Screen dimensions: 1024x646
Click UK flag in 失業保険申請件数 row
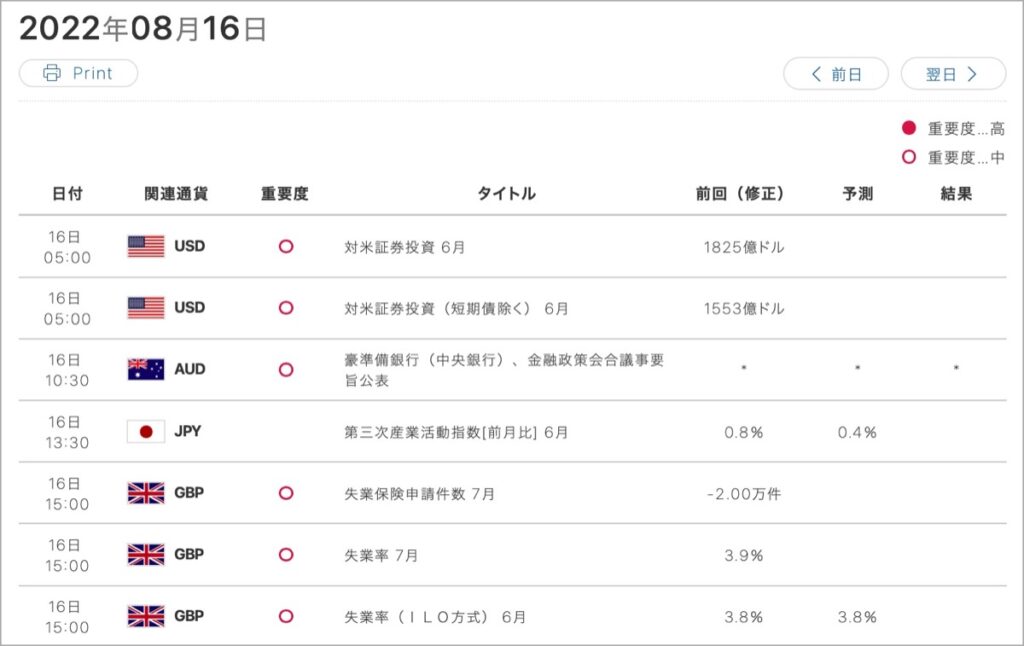146,493
